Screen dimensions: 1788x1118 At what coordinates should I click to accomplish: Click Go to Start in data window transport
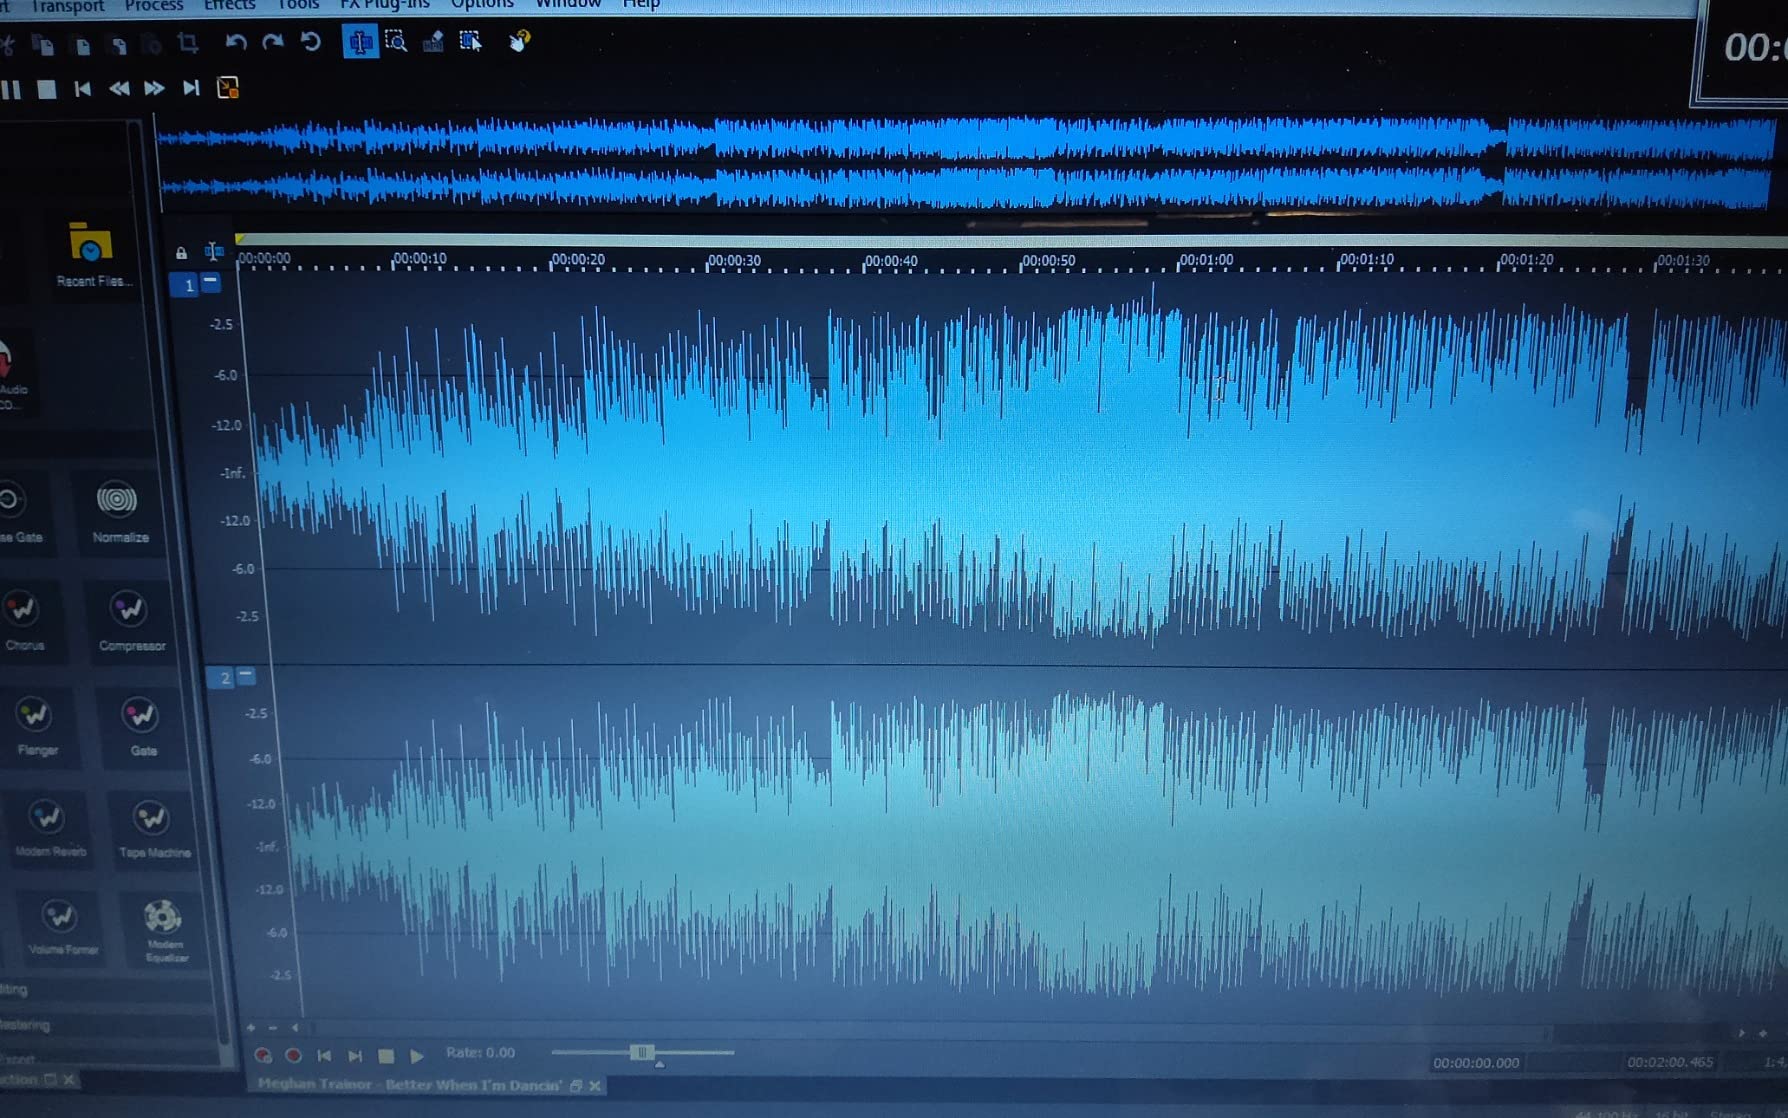pos(324,1055)
